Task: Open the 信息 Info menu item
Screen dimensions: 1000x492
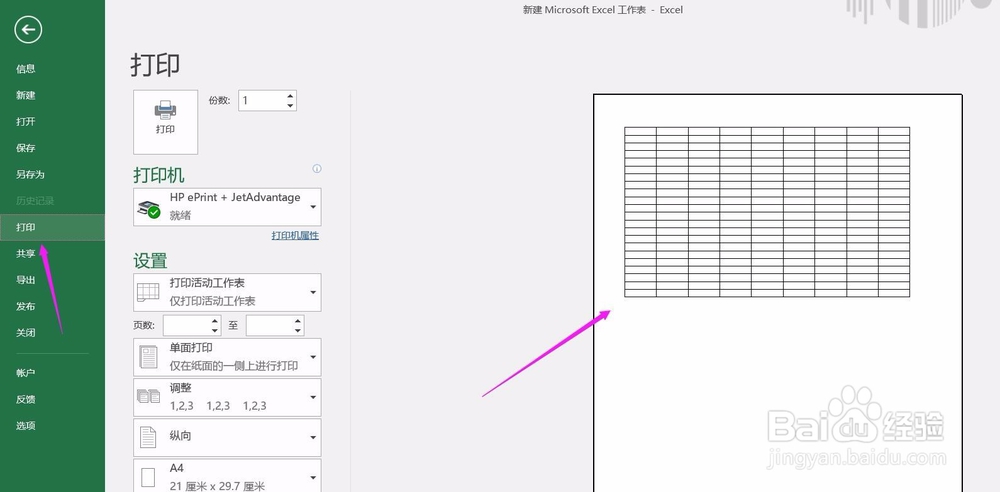Action: click(52, 69)
